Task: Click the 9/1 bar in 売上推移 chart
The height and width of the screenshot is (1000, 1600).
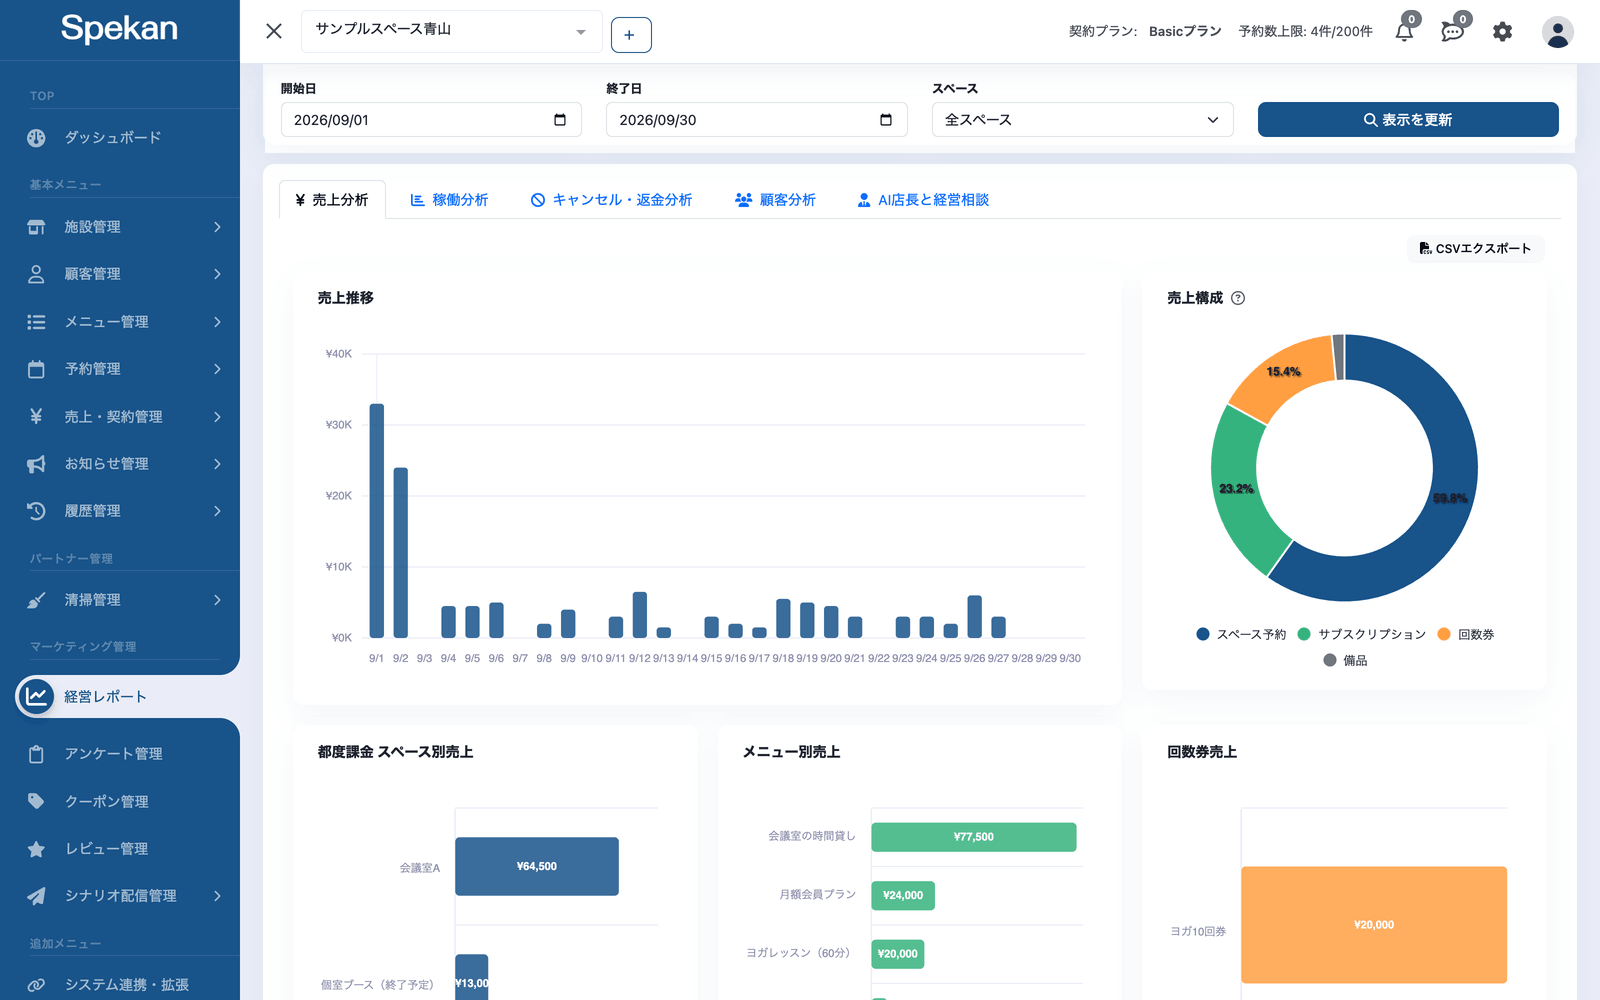Action: pyautogui.click(x=377, y=521)
